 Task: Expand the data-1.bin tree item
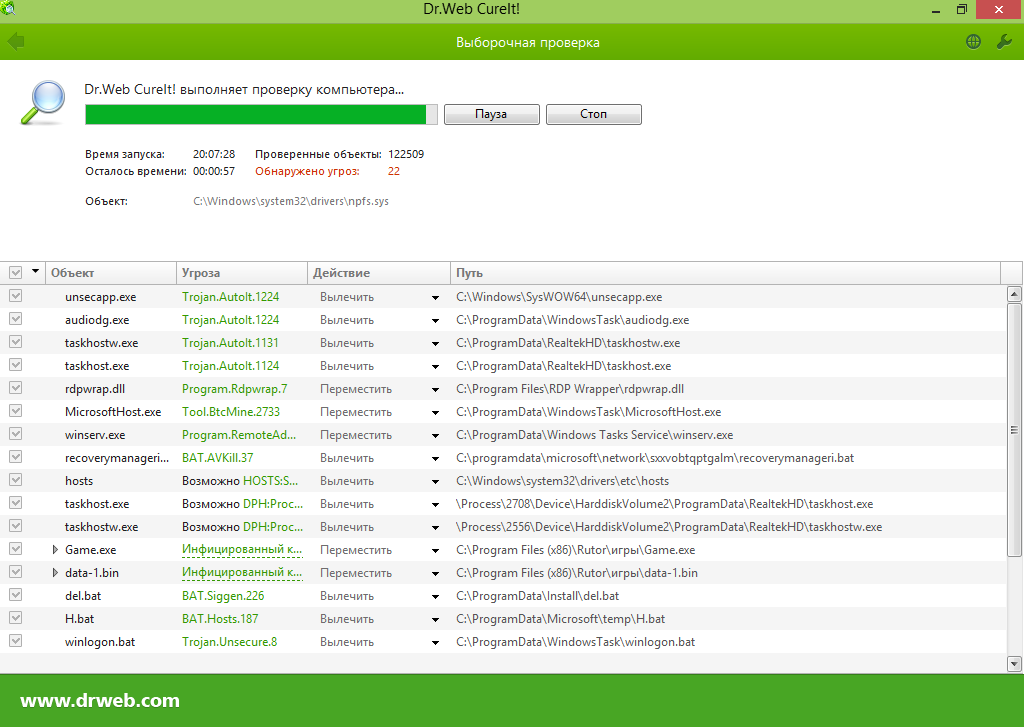(x=56, y=573)
